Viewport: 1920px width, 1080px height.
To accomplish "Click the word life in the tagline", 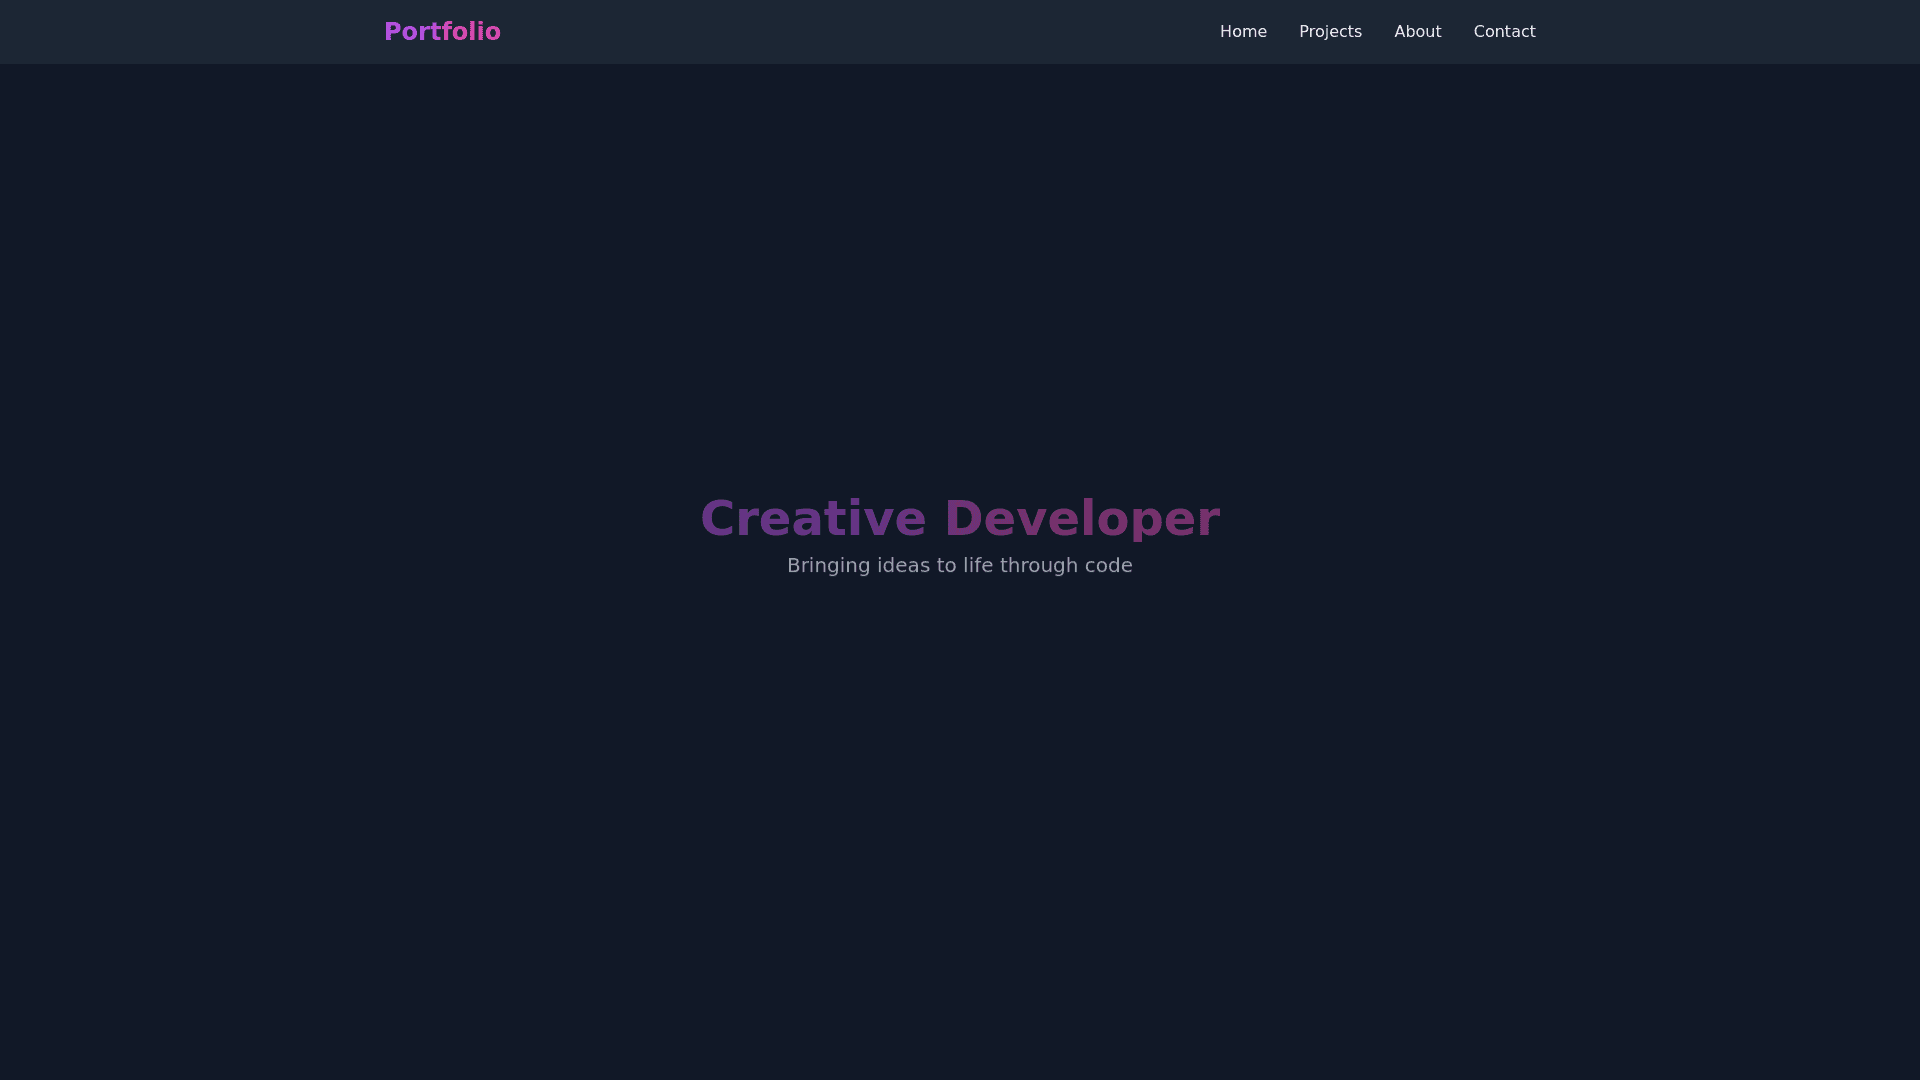I will (x=978, y=566).
